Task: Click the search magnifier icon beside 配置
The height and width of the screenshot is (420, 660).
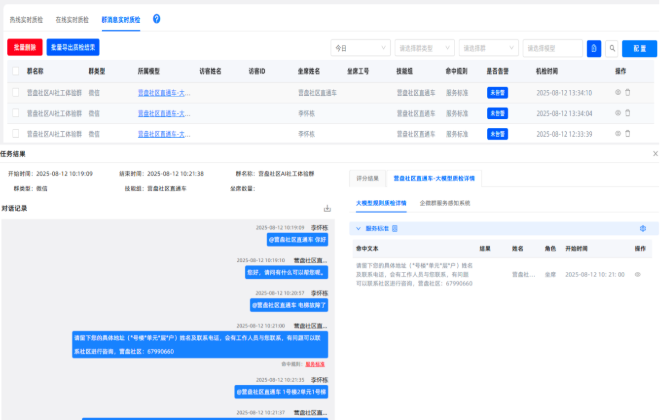Action: pos(611,48)
